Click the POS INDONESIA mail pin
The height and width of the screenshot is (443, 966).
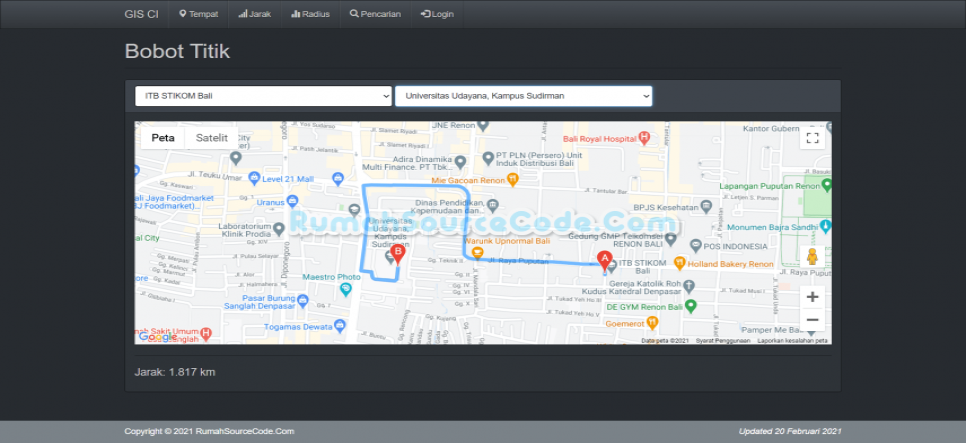click(x=696, y=246)
